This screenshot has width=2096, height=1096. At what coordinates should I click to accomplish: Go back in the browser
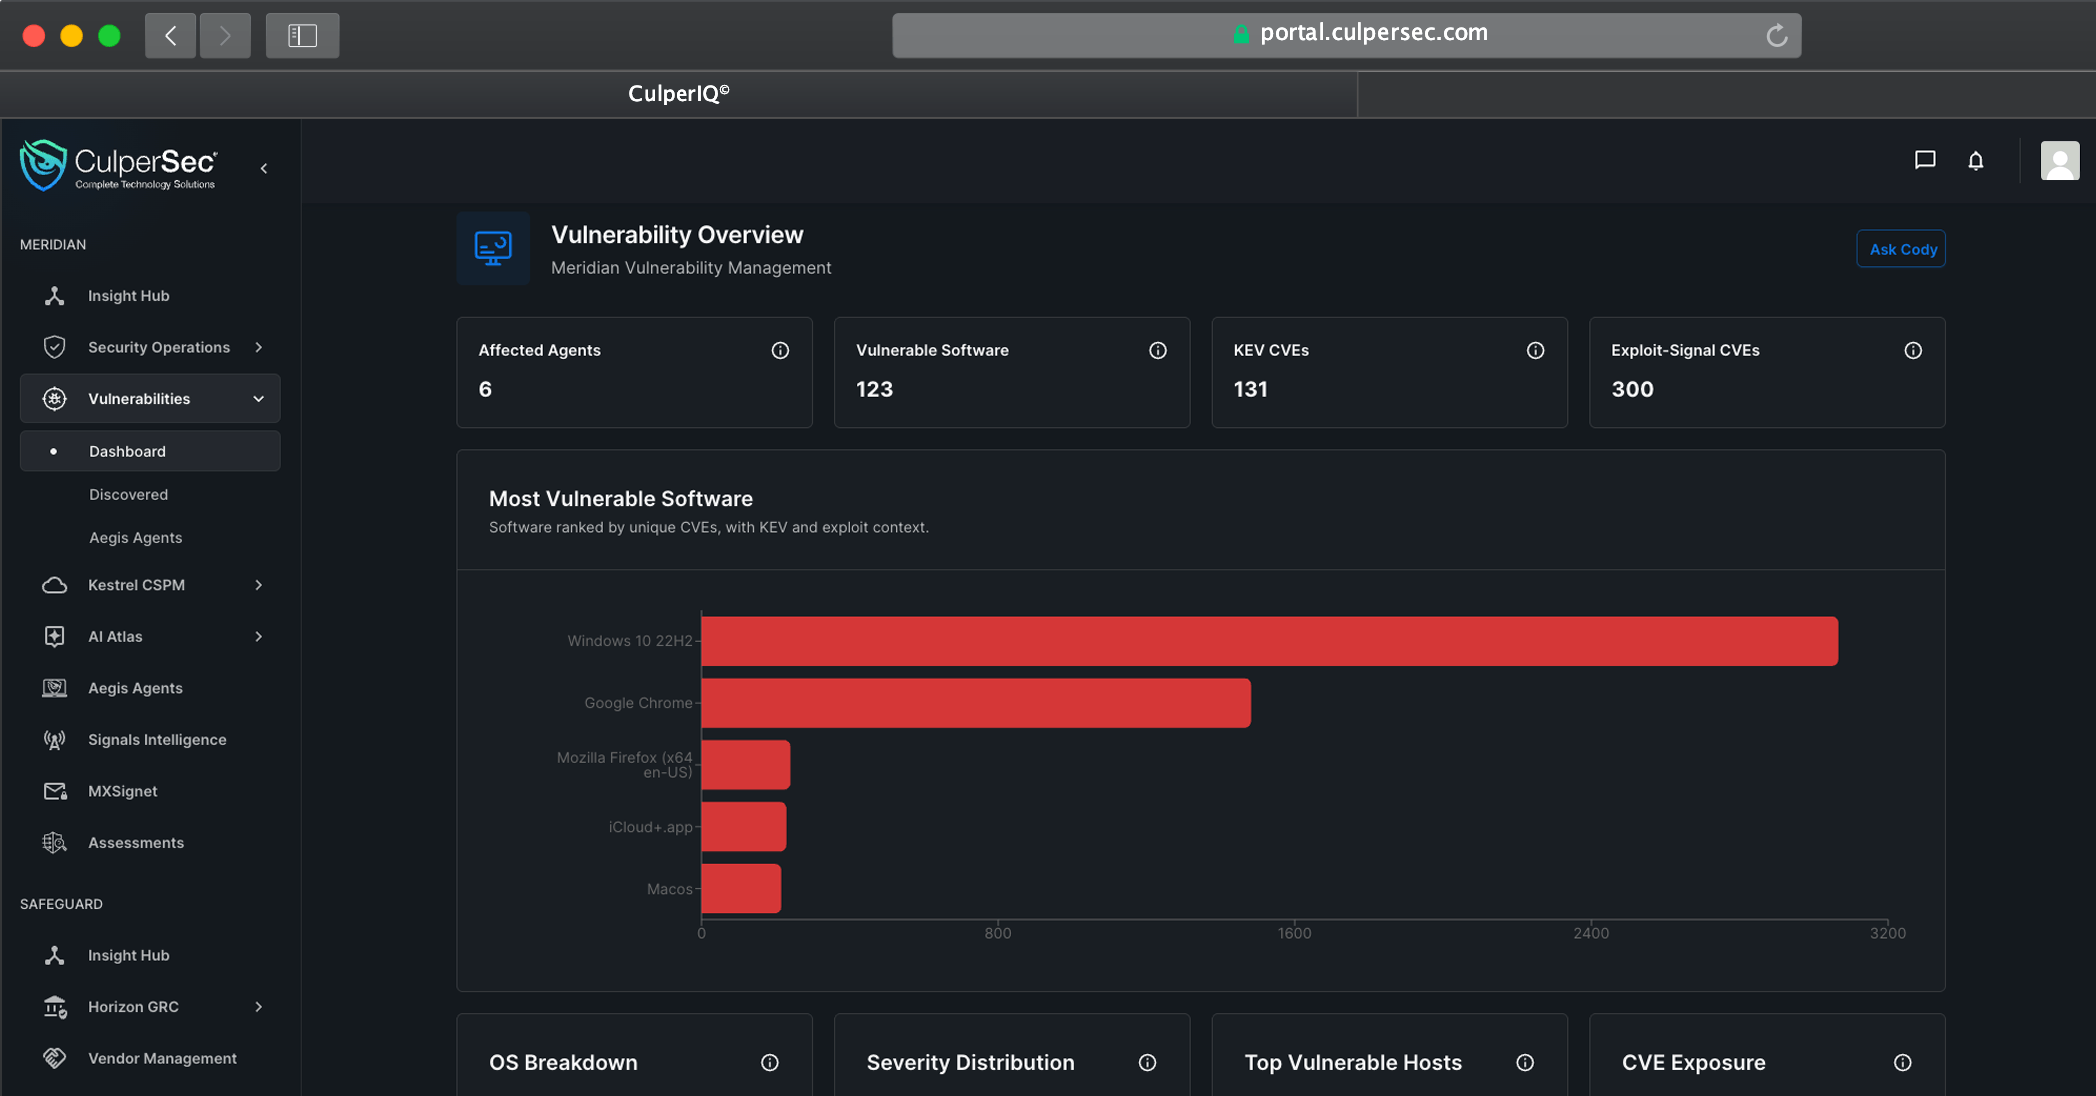[171, 36]
